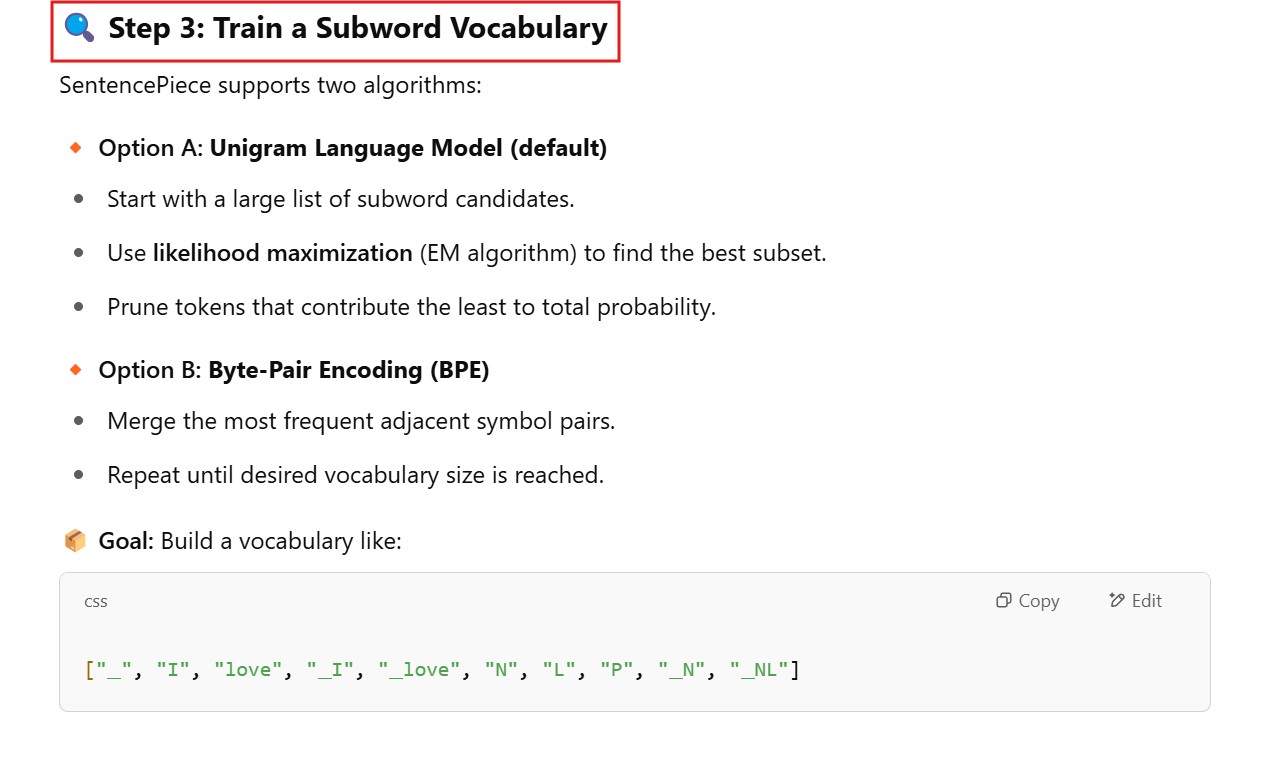Click the "Merge the most frequent" bullet
This screenshot has width=1270, height=758.
point(360,421)
